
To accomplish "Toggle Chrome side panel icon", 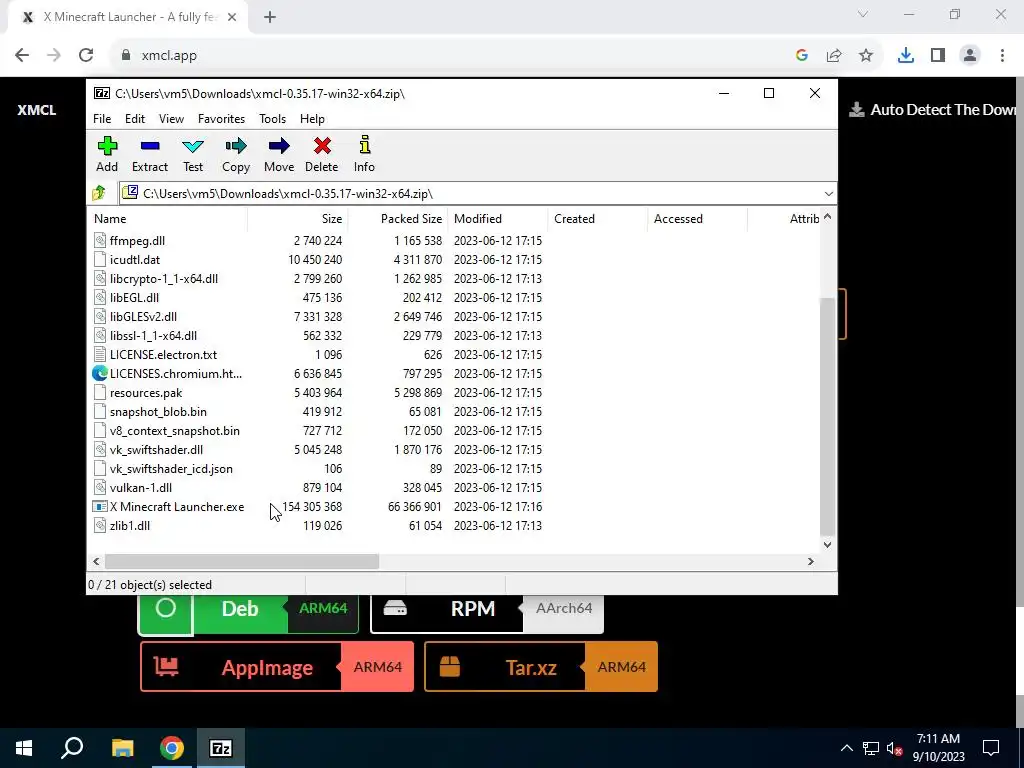I will point(938,56).
